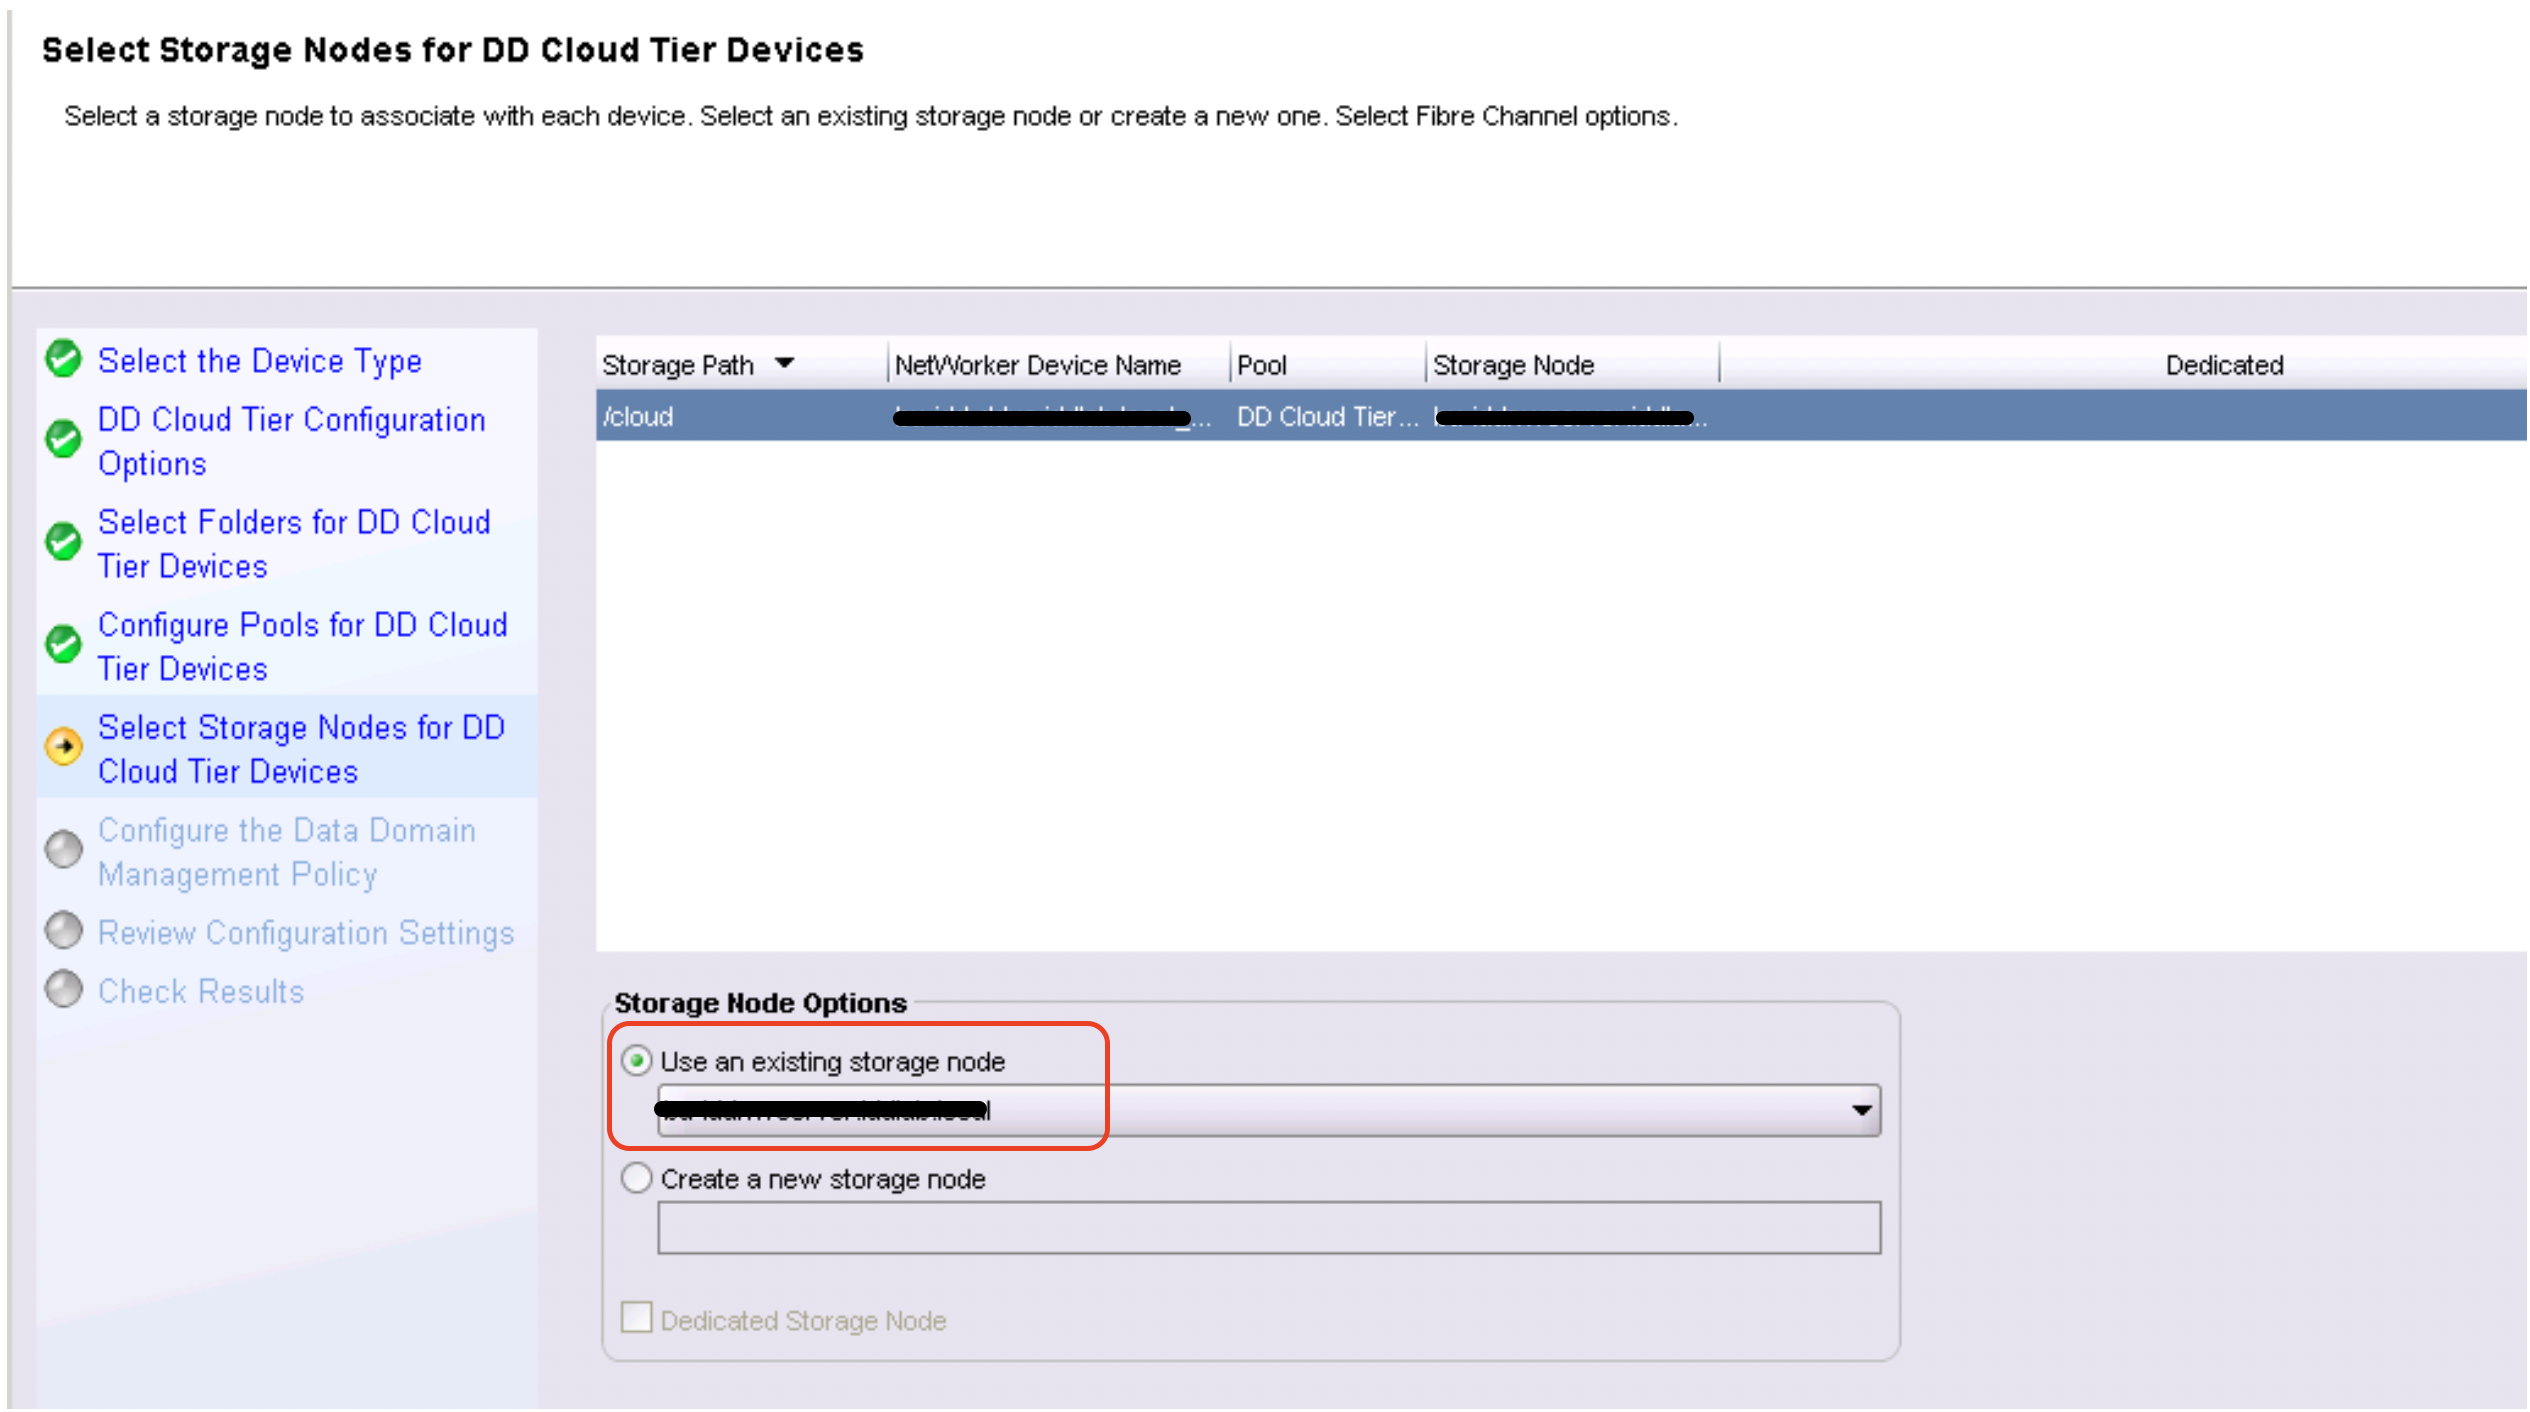Click the yellow arrow icon for the current Select Storage Nodes step

click(x=64, y=747)
